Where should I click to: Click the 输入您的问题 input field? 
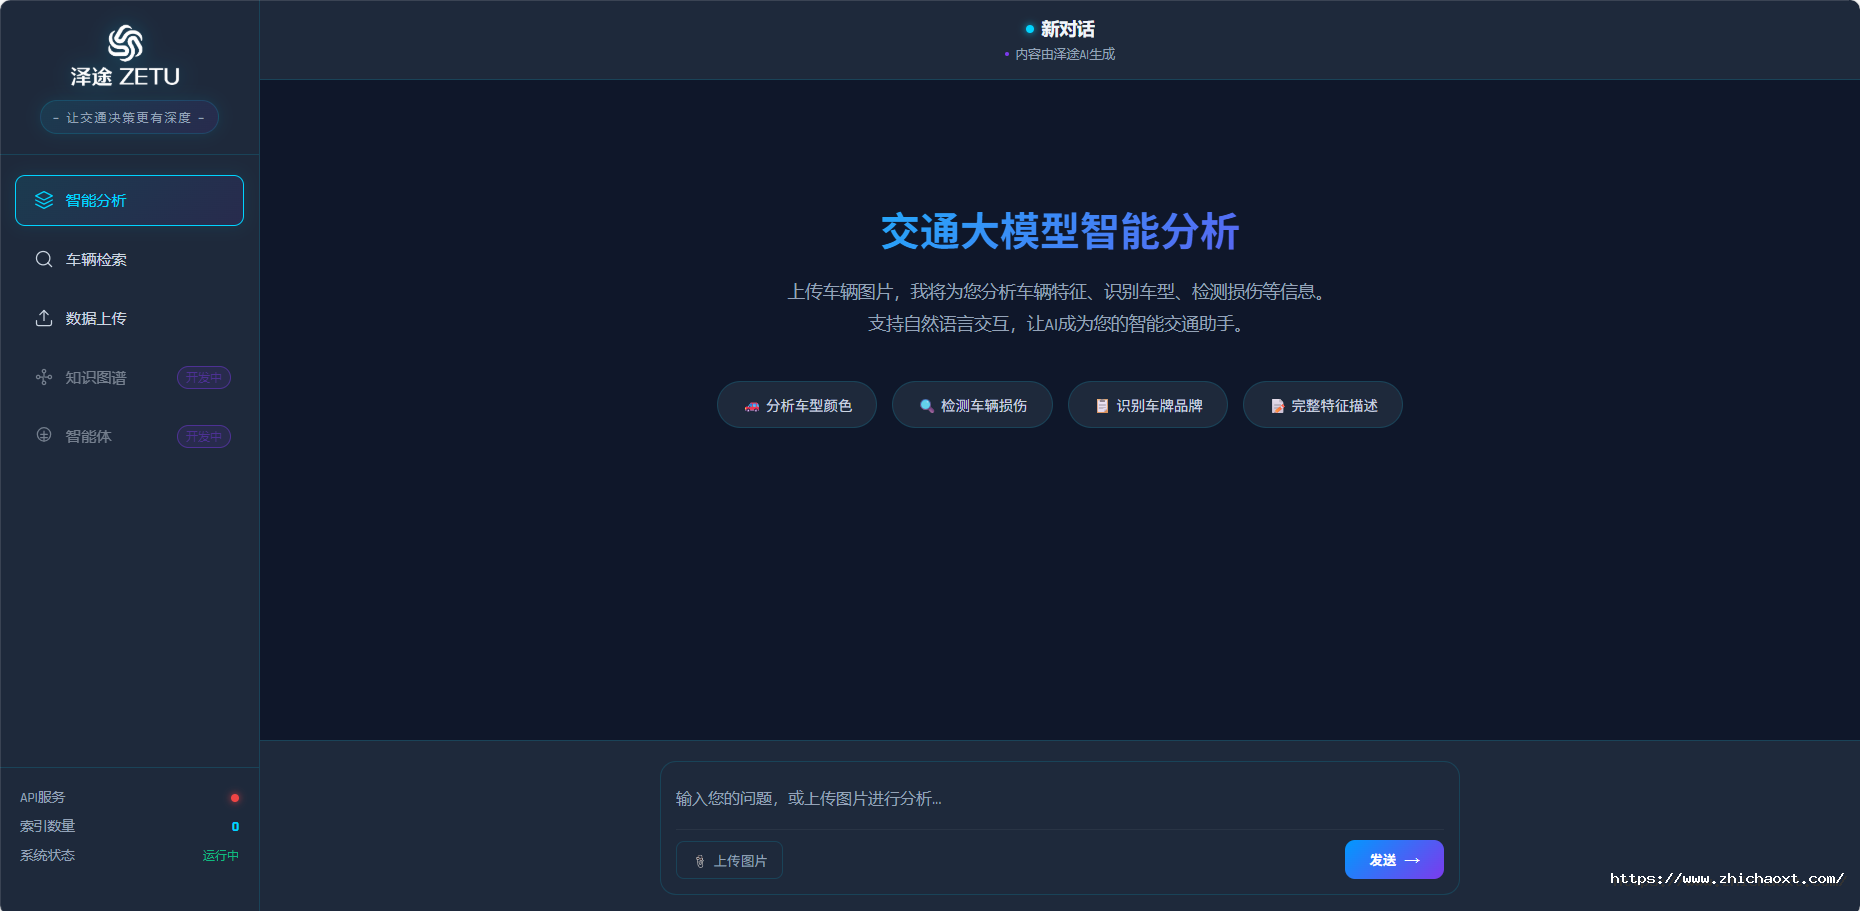[x=1060, y=799]
